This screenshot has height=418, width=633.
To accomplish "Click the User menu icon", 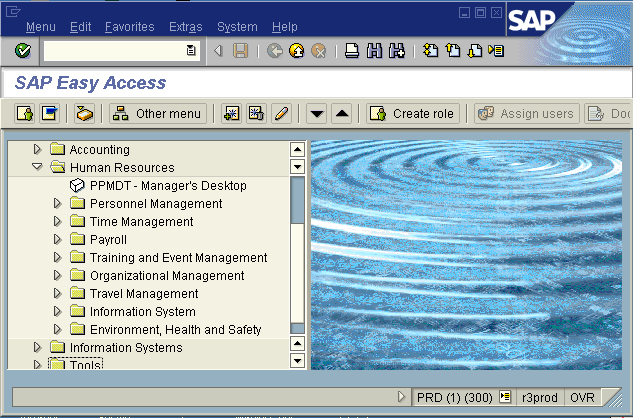I will pos(25,113).
